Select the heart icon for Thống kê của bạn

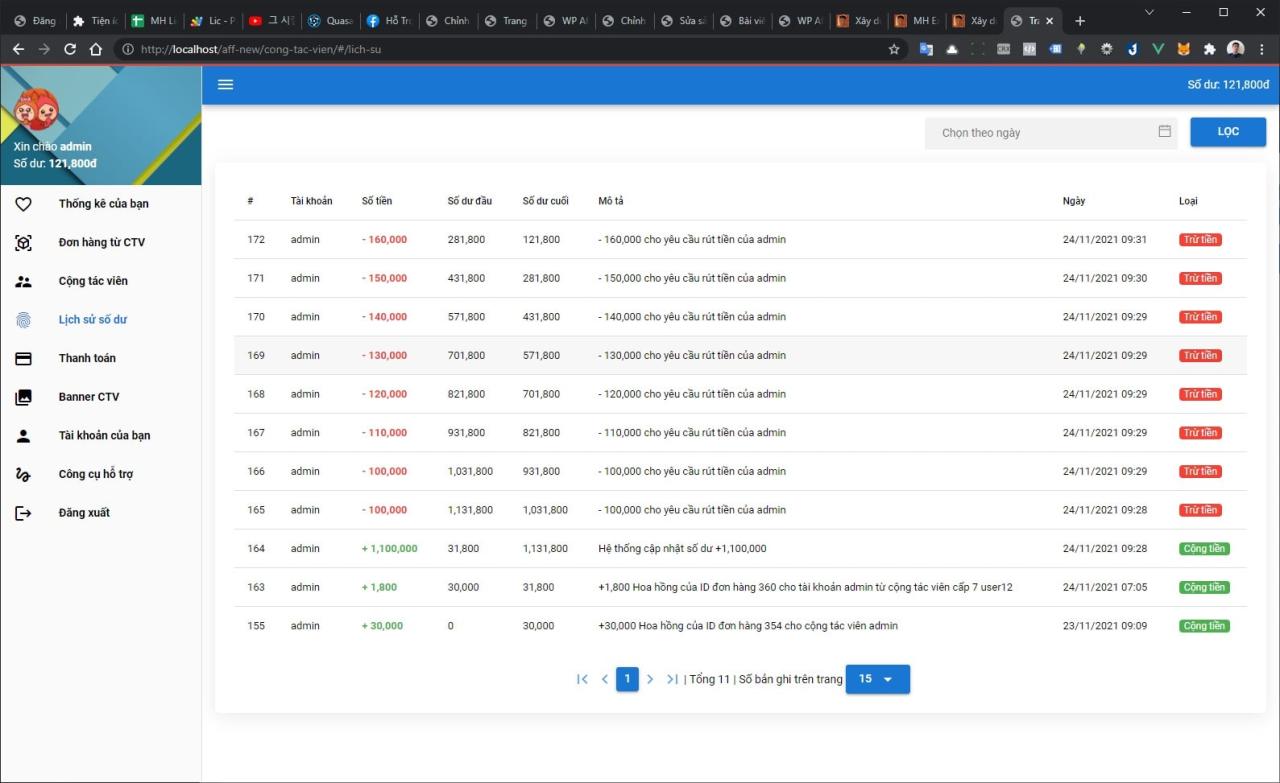[x=23, y=203]
